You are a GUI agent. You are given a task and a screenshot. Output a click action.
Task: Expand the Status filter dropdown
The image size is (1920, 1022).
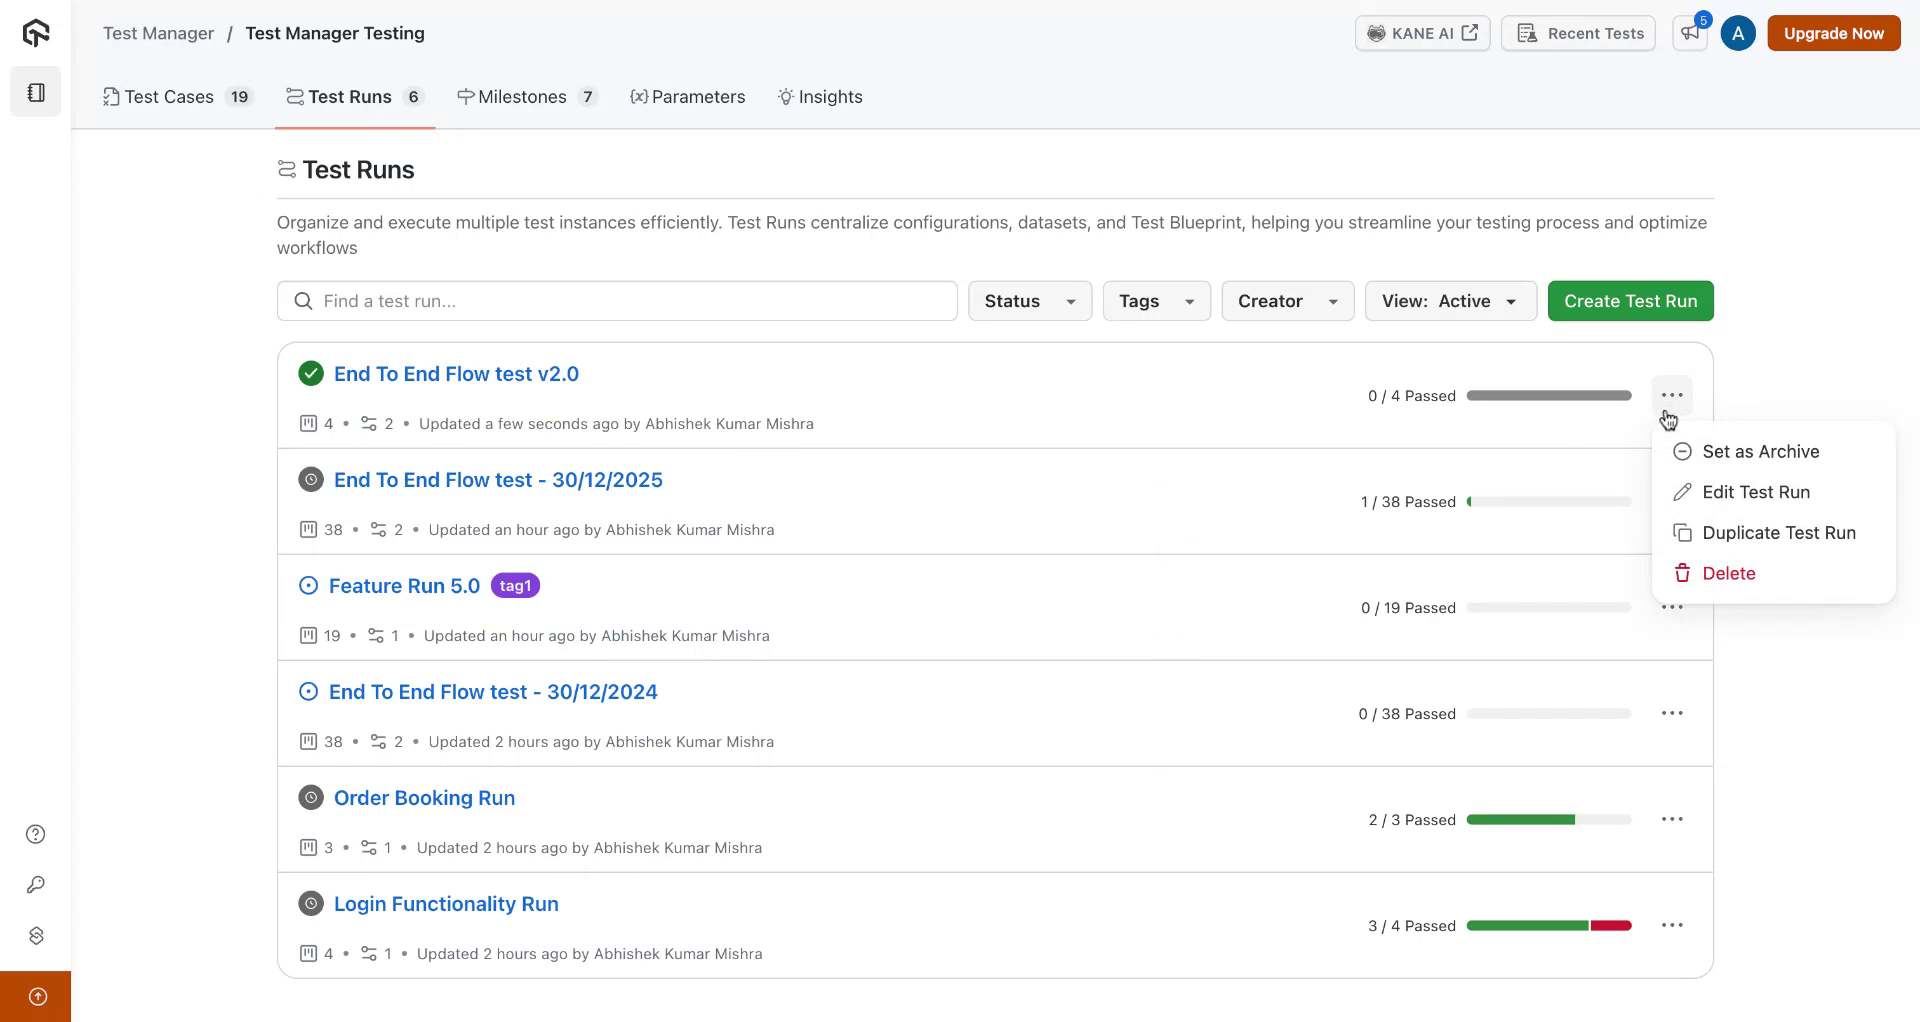tap(1029, 301)
